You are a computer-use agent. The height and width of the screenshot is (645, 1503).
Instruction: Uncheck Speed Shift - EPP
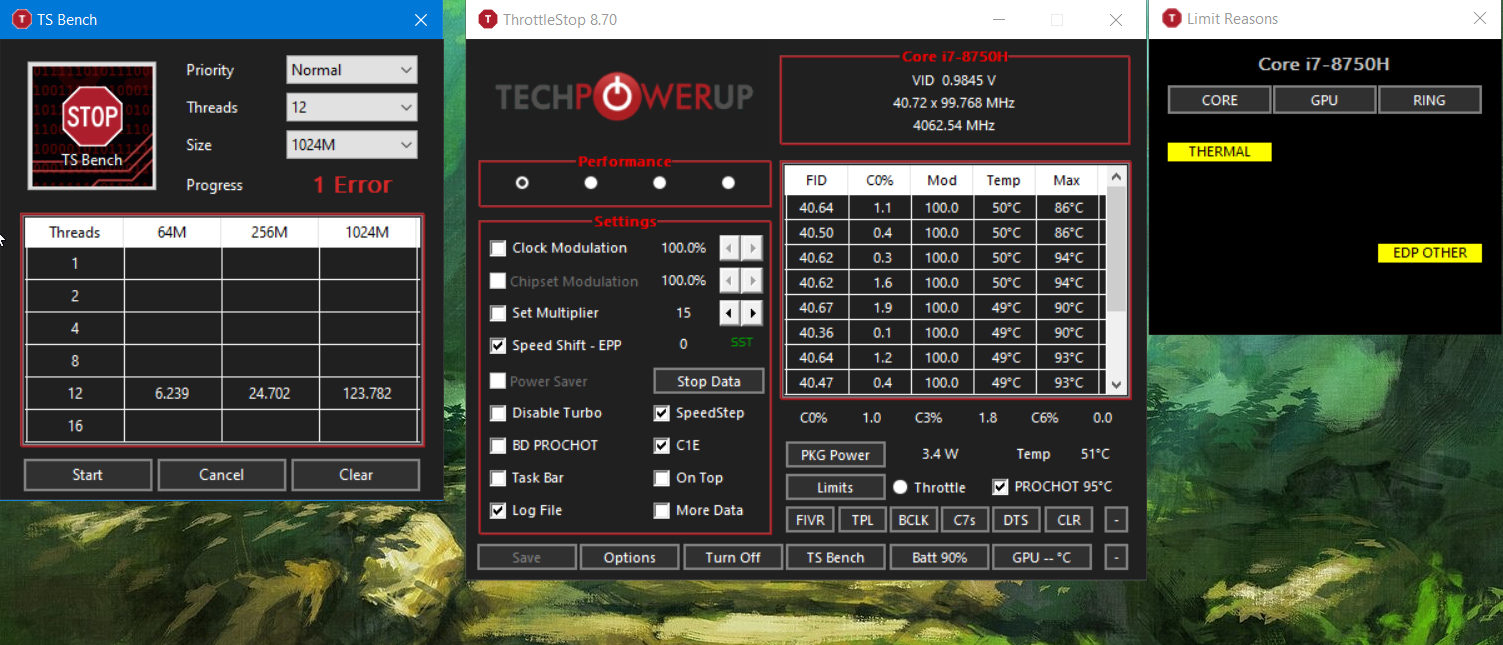coord(498,346)
